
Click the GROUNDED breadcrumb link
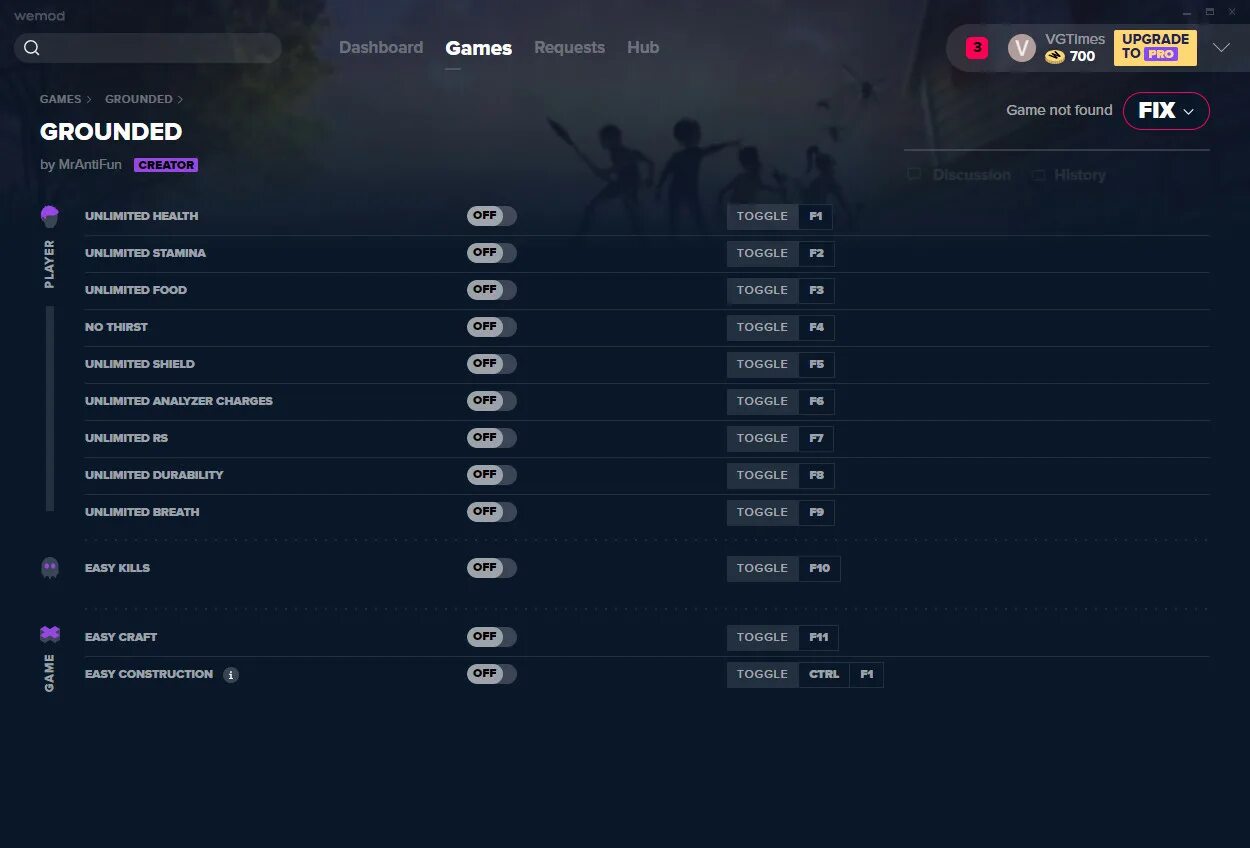click(x=139, y=100)
